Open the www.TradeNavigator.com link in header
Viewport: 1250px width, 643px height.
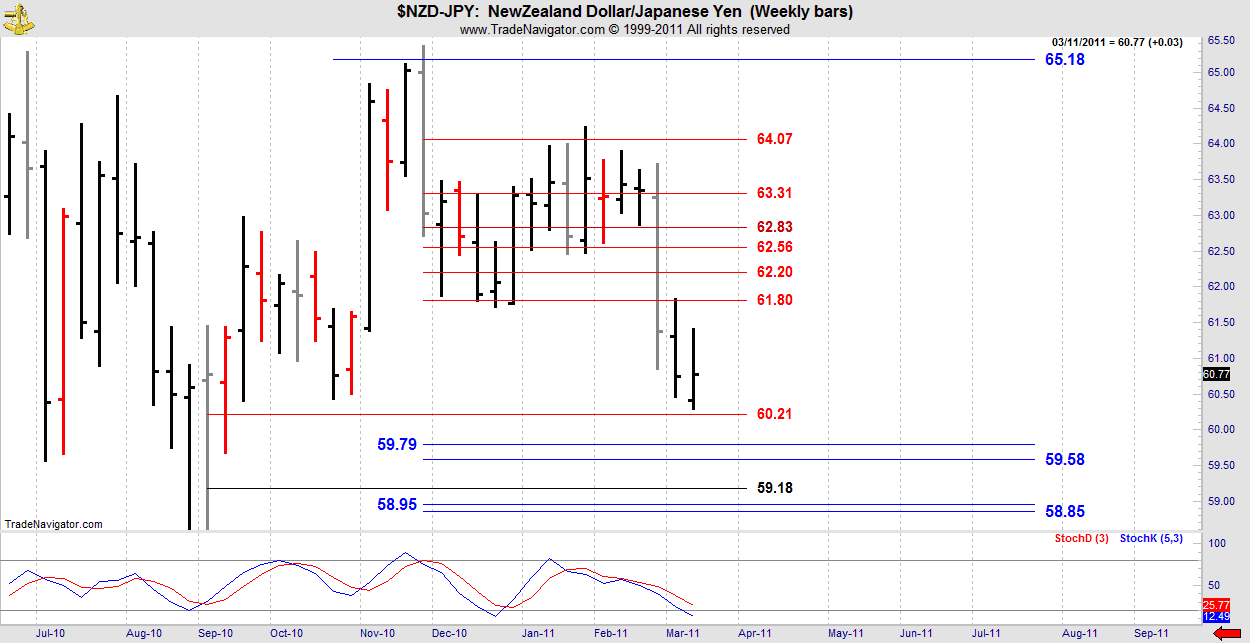pyautogui.click(x=532, y=30)
